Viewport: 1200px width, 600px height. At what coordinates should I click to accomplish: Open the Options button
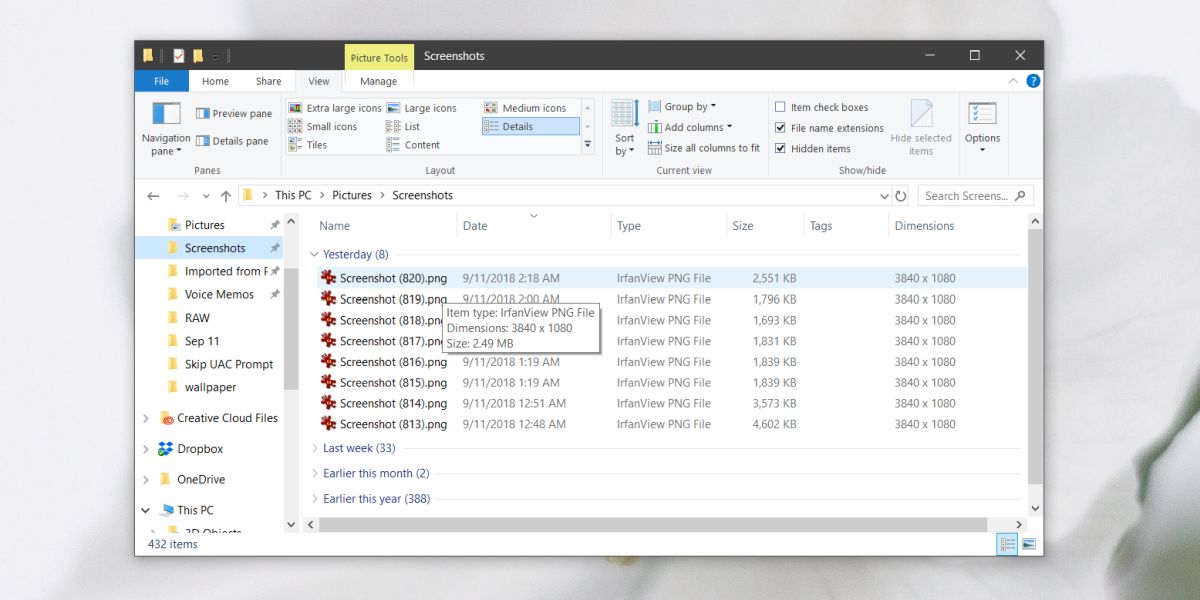pyautogui.click(x=982, y=128)
